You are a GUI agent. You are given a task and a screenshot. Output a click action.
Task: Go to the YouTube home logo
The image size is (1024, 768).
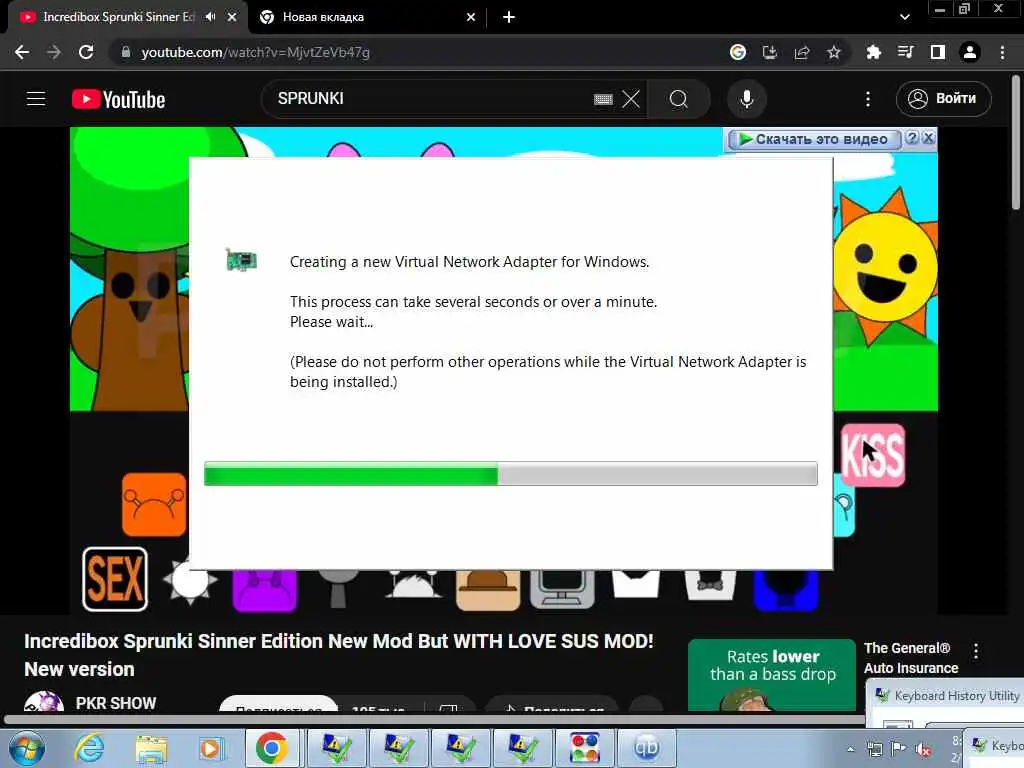pyautogui.click(x=118, y=99)
